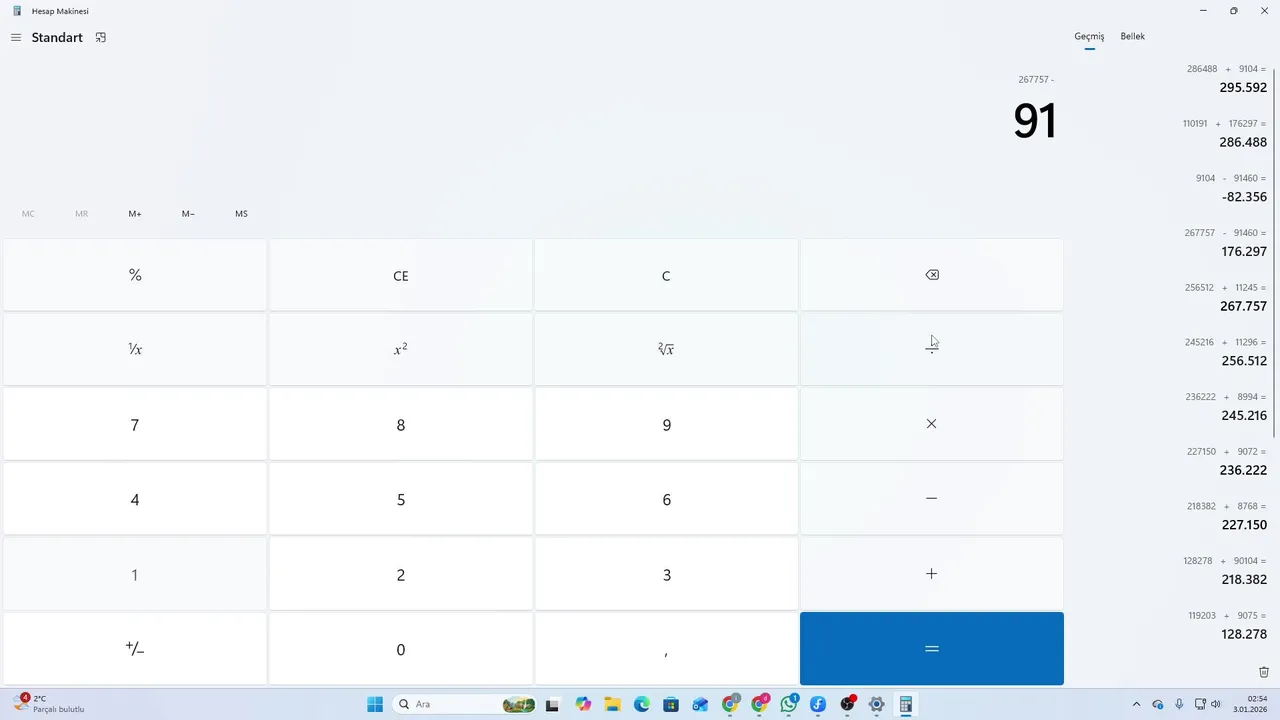Clear history with the trash icon
Viewport: 1280px width, 720px height.
click(1264, 672)
